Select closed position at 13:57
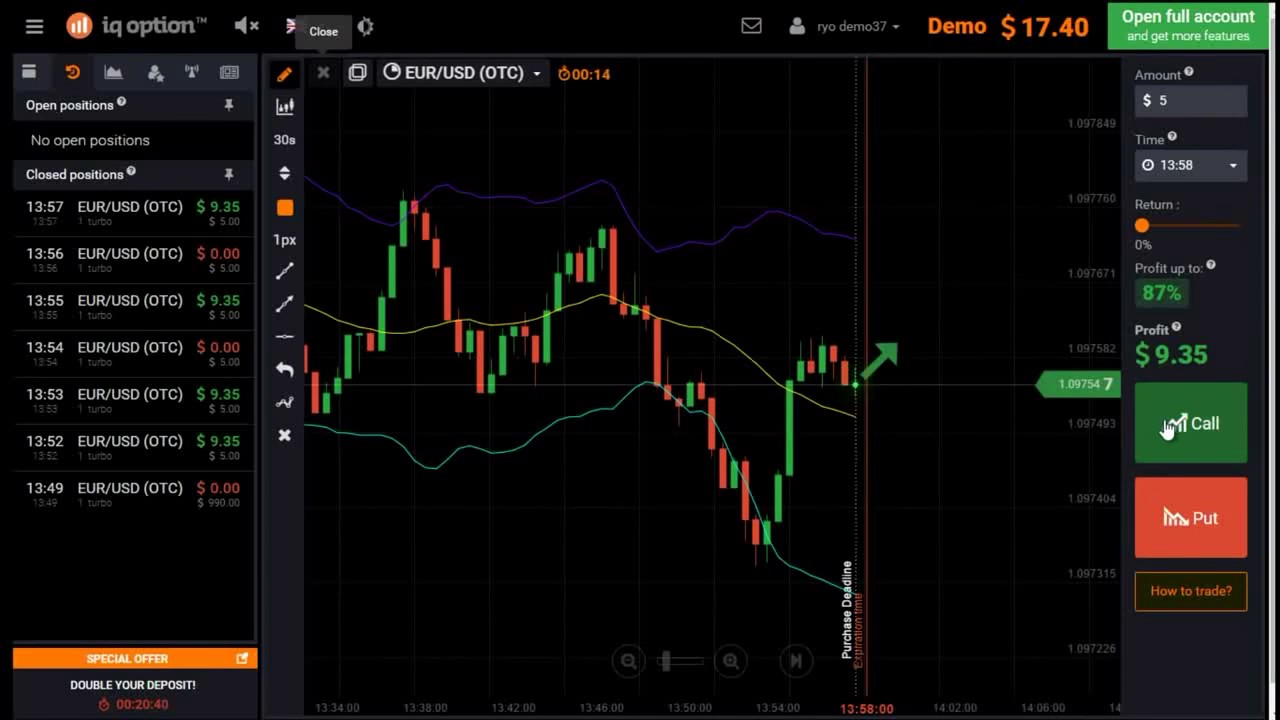 (x=133, y=213)
